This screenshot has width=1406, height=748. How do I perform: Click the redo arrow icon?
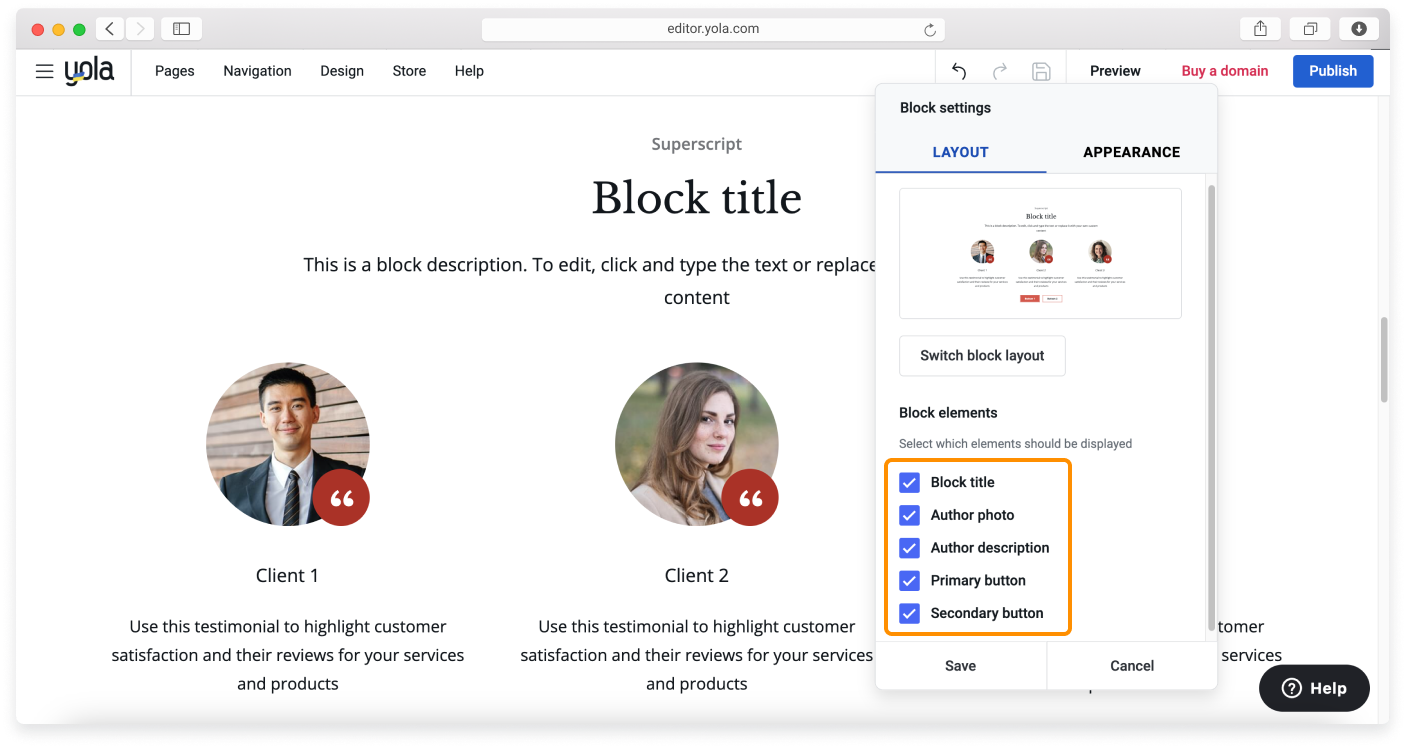tap(999, 71)
